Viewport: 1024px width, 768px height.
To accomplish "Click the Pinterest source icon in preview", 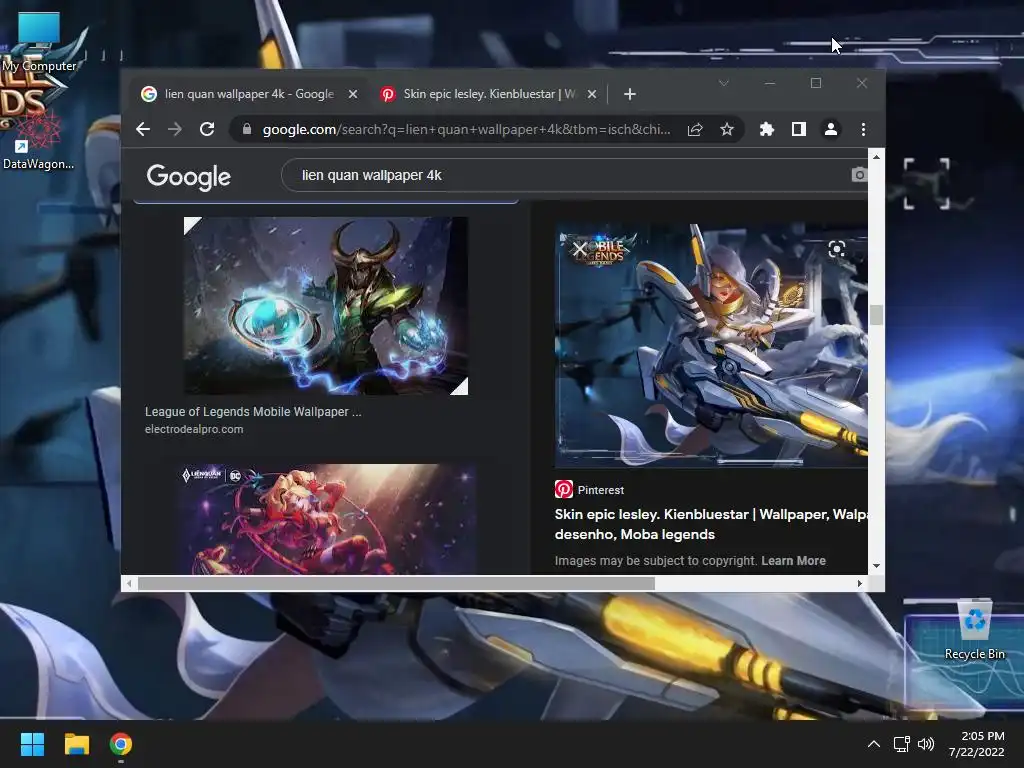I will point(564,489).
